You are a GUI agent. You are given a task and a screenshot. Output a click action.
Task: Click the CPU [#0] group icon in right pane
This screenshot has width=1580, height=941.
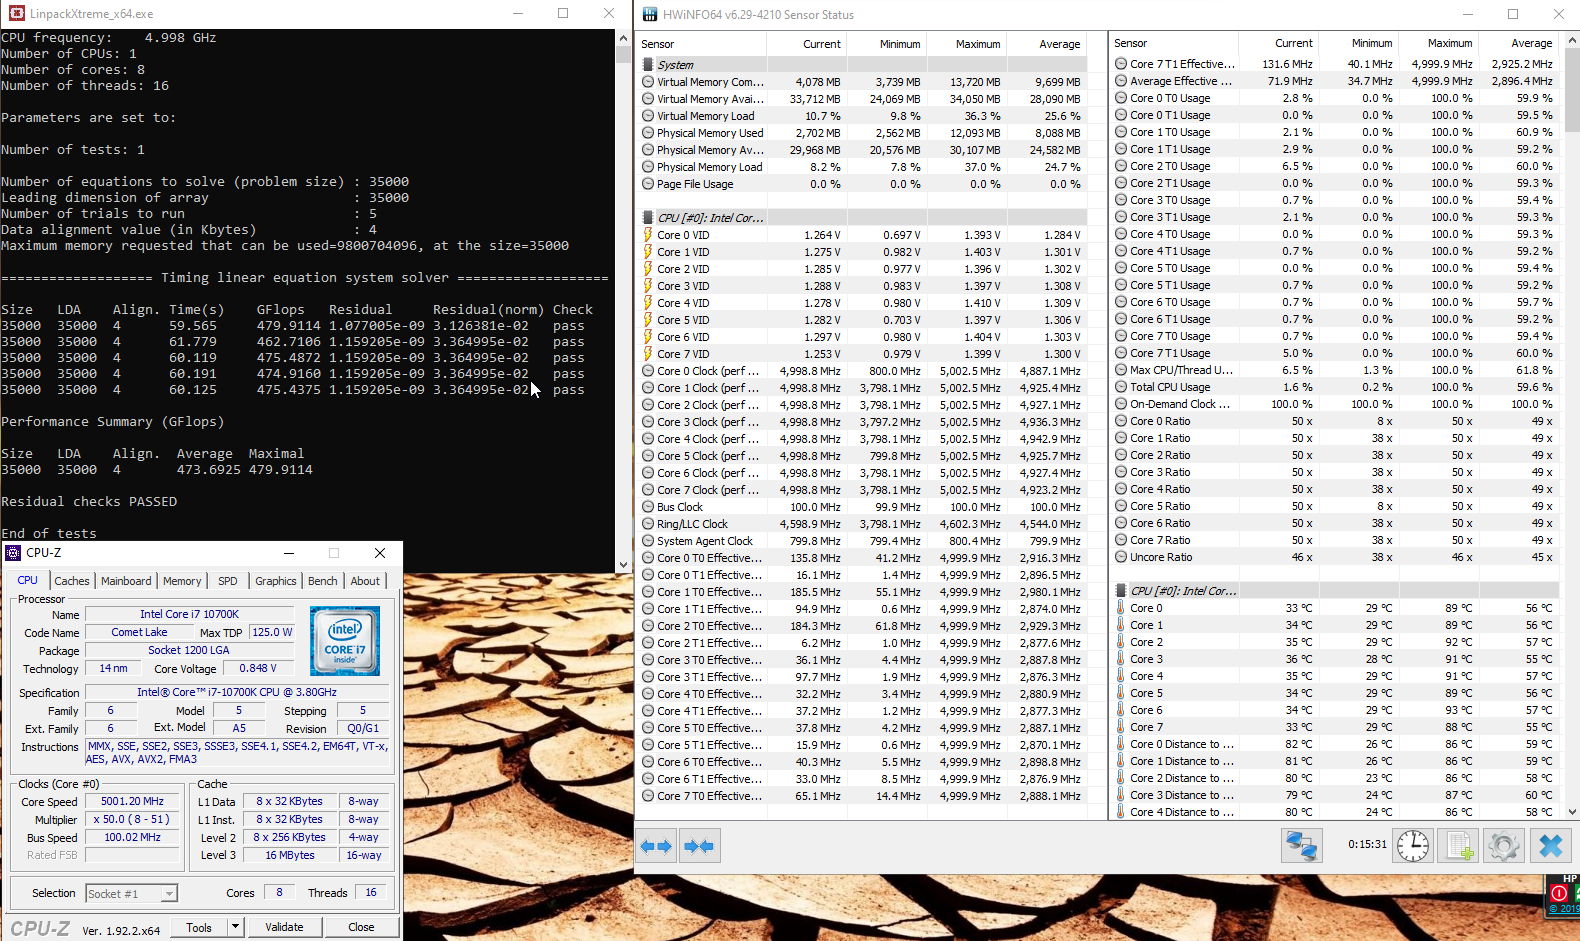point(1121,591)
